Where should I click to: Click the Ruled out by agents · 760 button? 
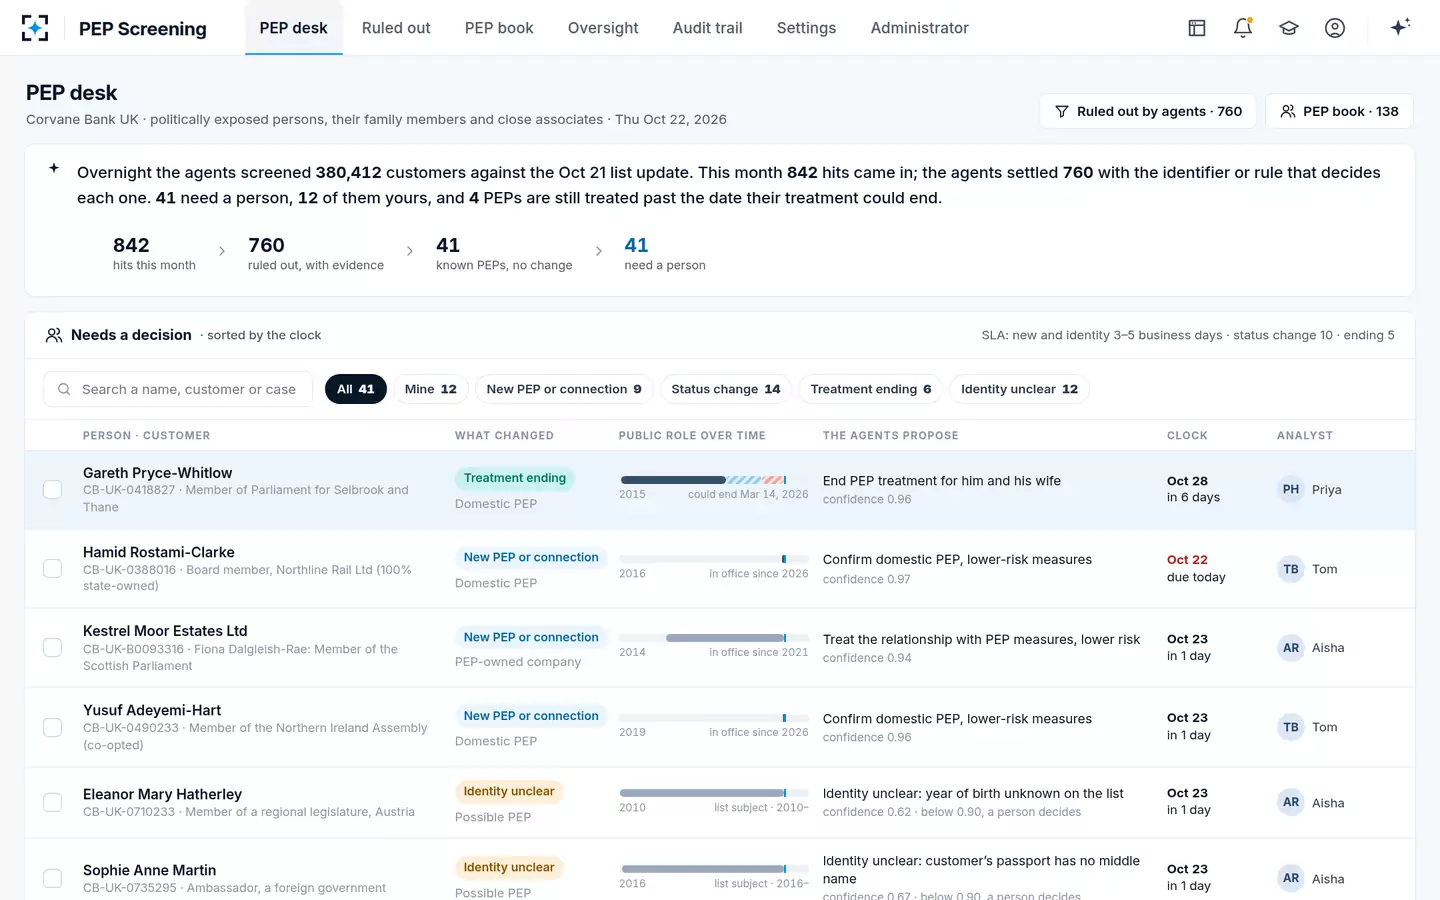point(1148,111)
